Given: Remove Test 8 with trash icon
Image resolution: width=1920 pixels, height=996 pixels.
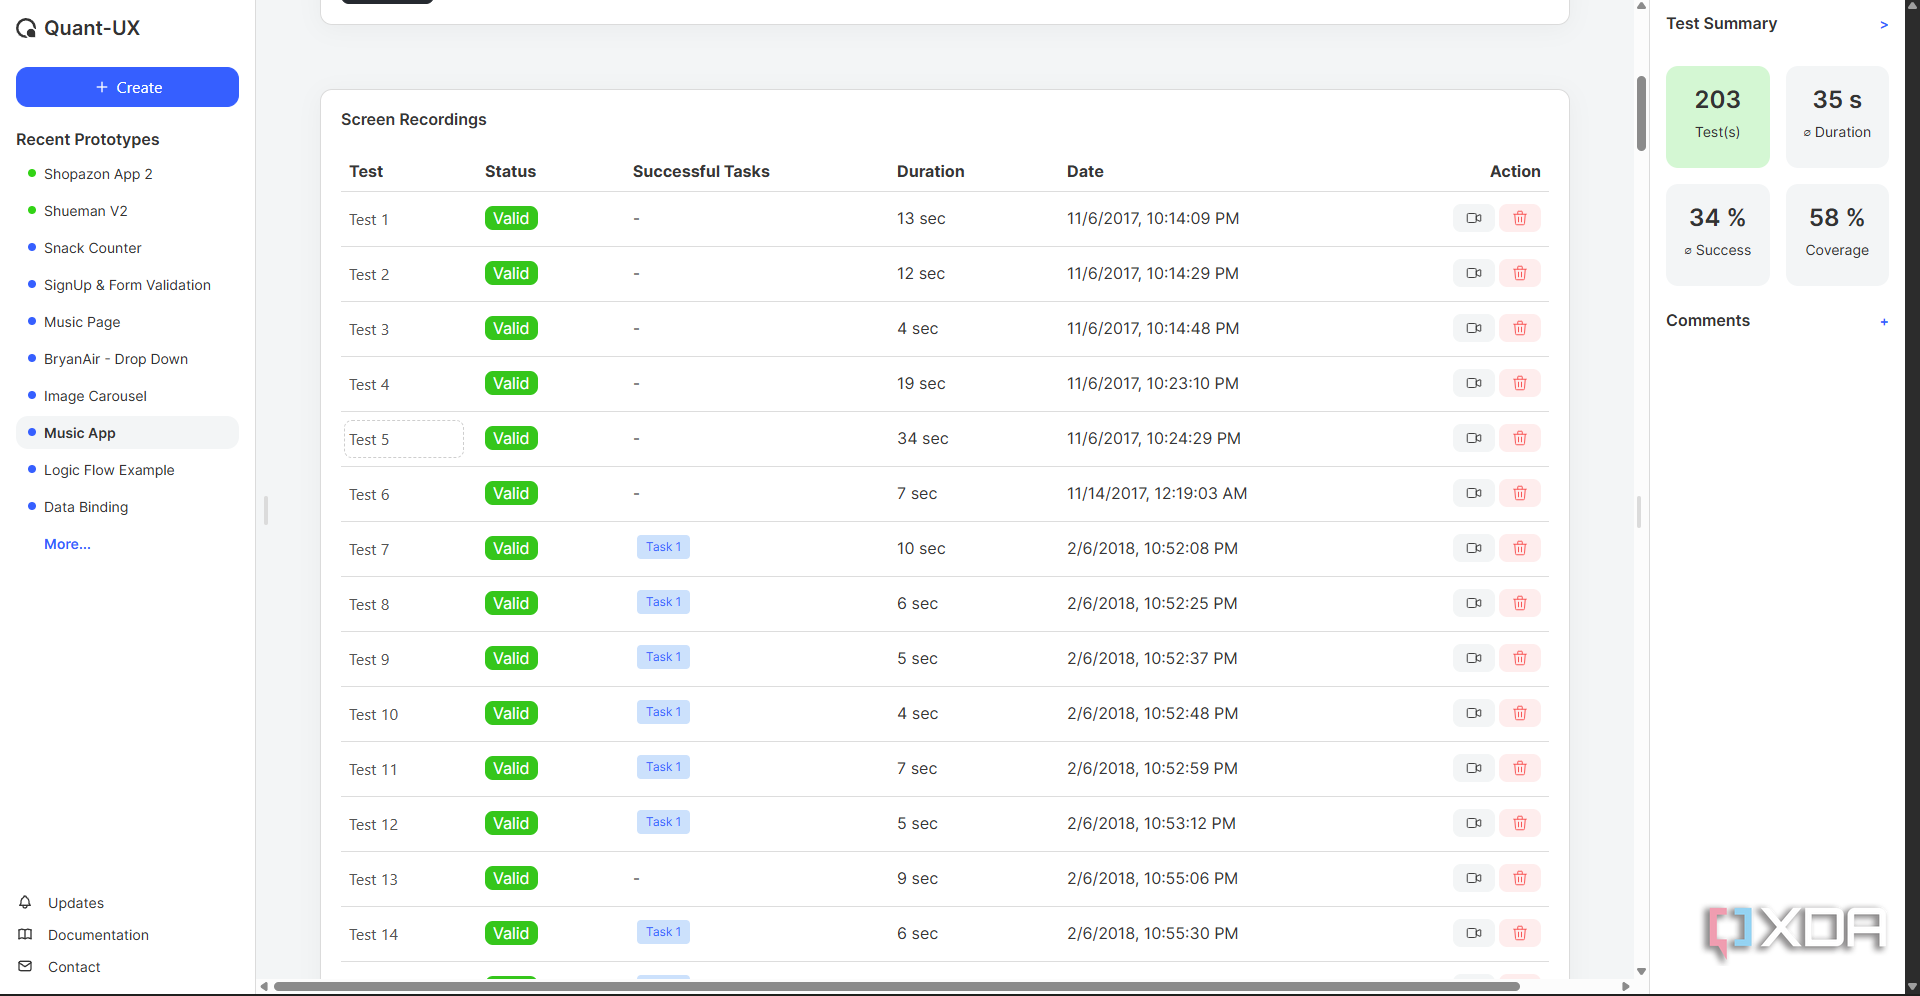Looking at the screenshot, I should pos(1519,603).
